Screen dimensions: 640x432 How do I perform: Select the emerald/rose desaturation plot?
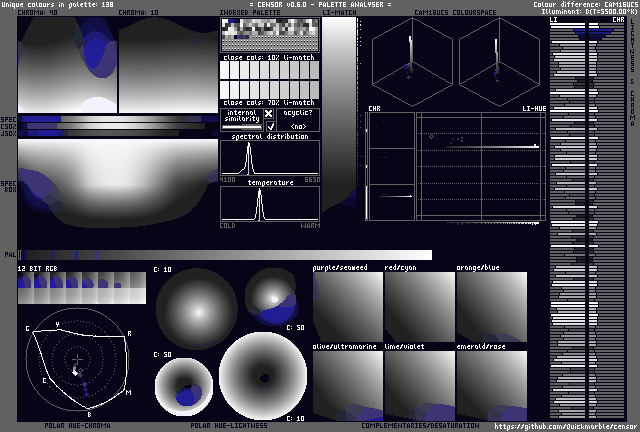[491, 384]
